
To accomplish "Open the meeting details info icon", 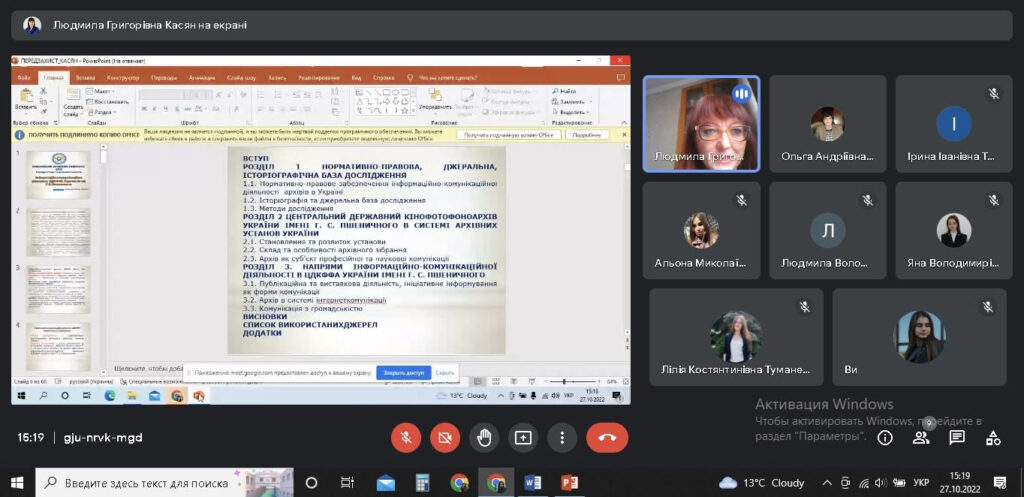I will coord(885,437).
